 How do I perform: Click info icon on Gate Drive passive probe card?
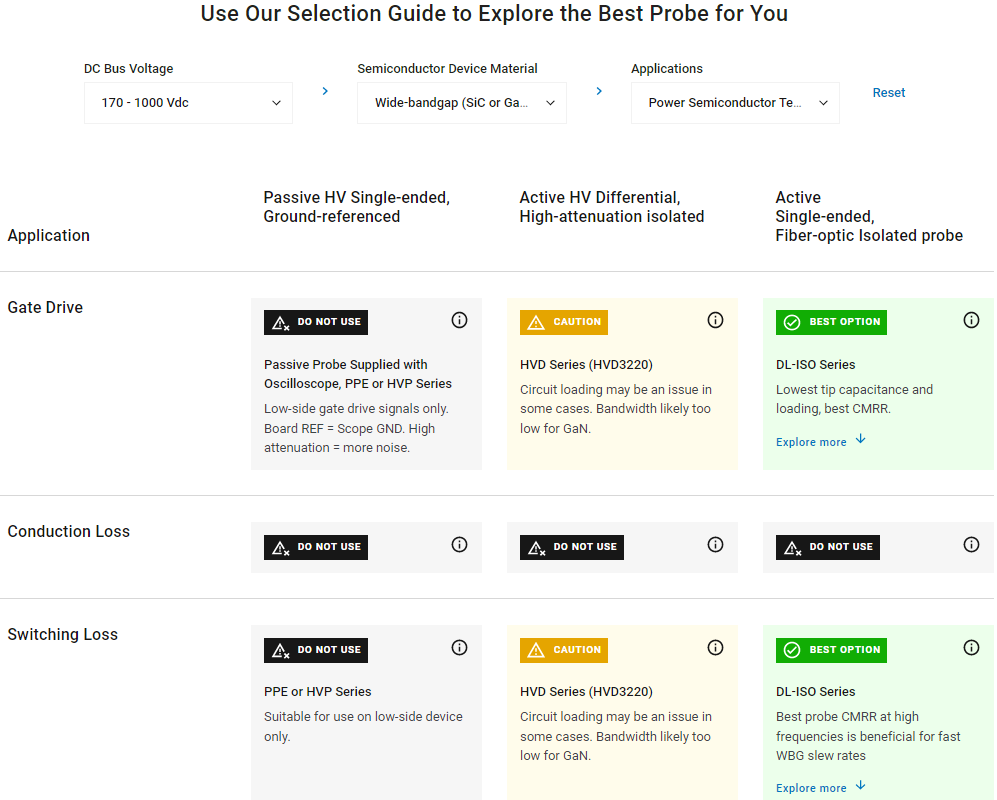pos(459,320)
